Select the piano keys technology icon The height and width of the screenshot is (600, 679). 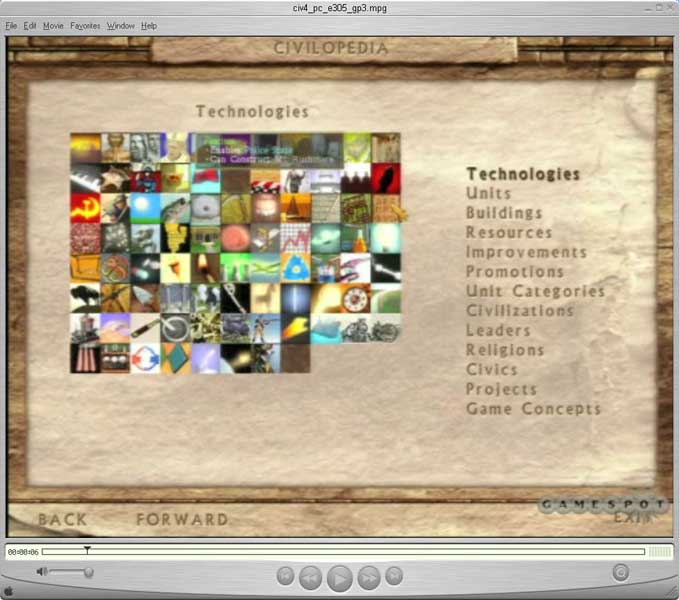click(x=85, y=178)
